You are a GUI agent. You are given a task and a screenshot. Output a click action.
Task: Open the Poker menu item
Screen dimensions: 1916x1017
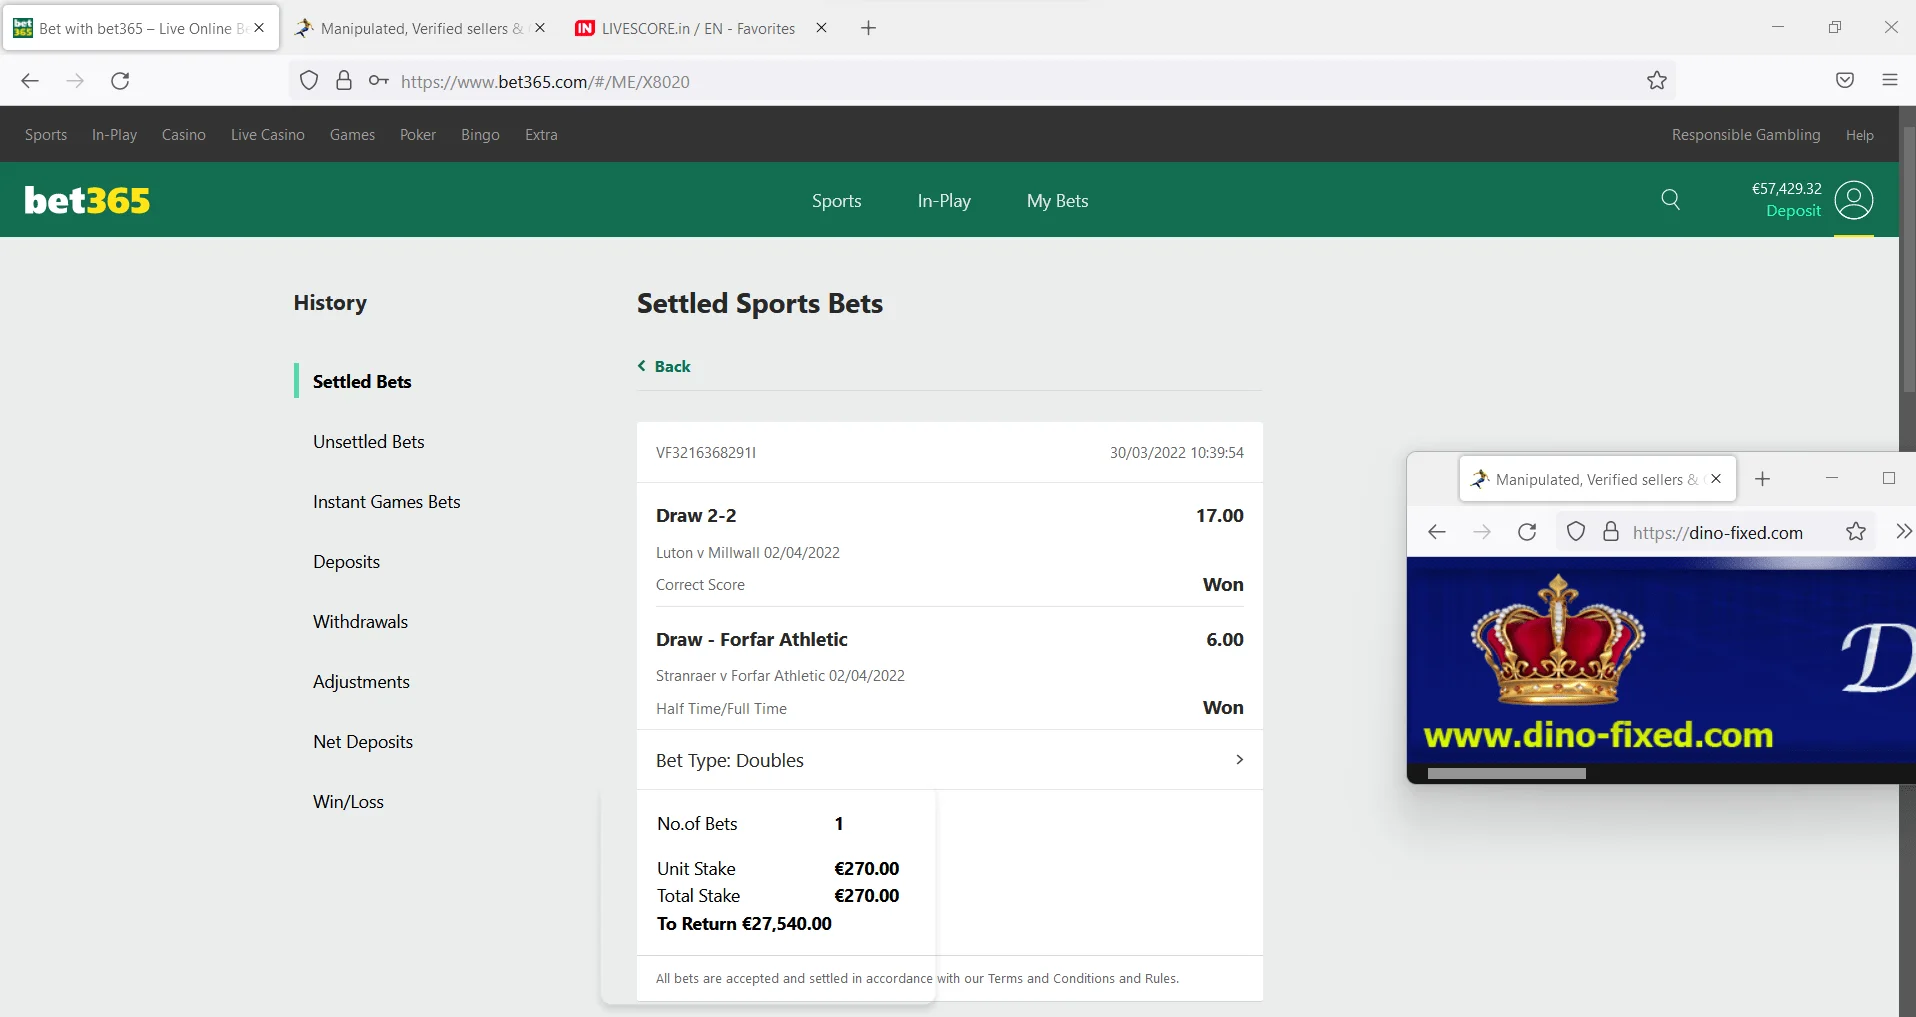tap(418, 135)
